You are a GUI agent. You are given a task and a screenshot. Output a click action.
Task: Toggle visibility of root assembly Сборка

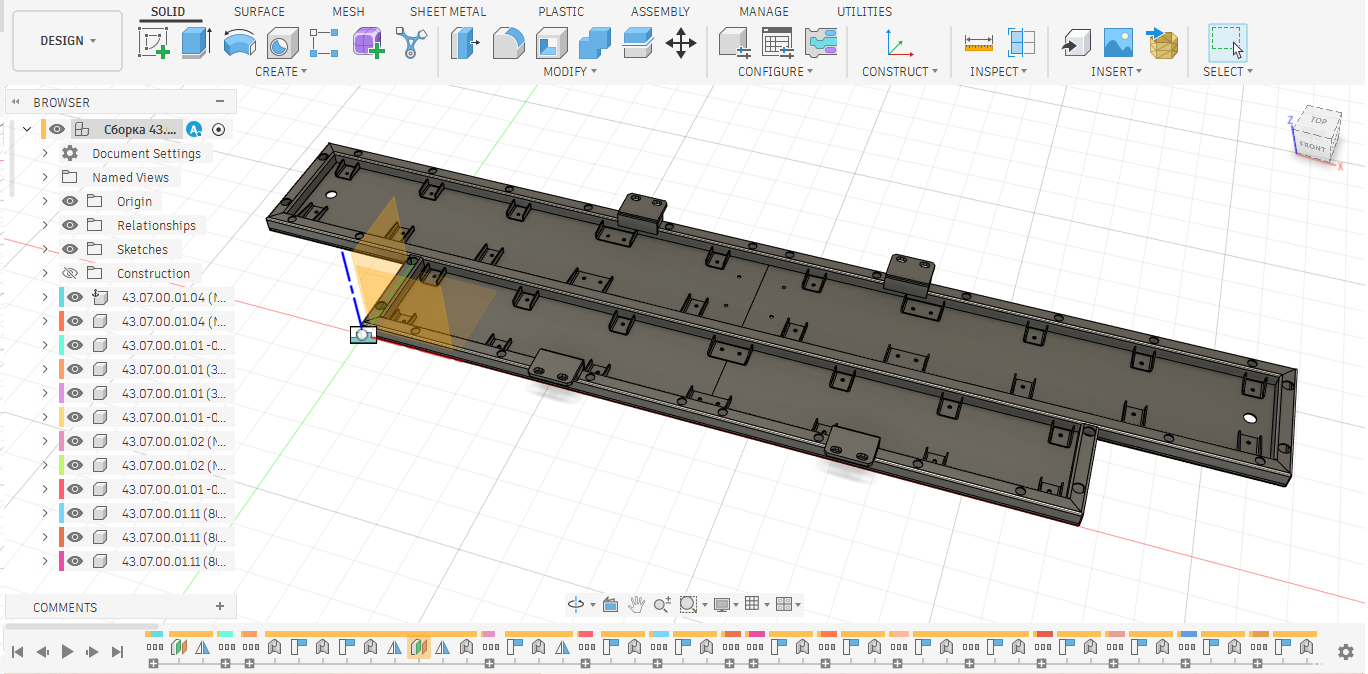pos(57,129)
